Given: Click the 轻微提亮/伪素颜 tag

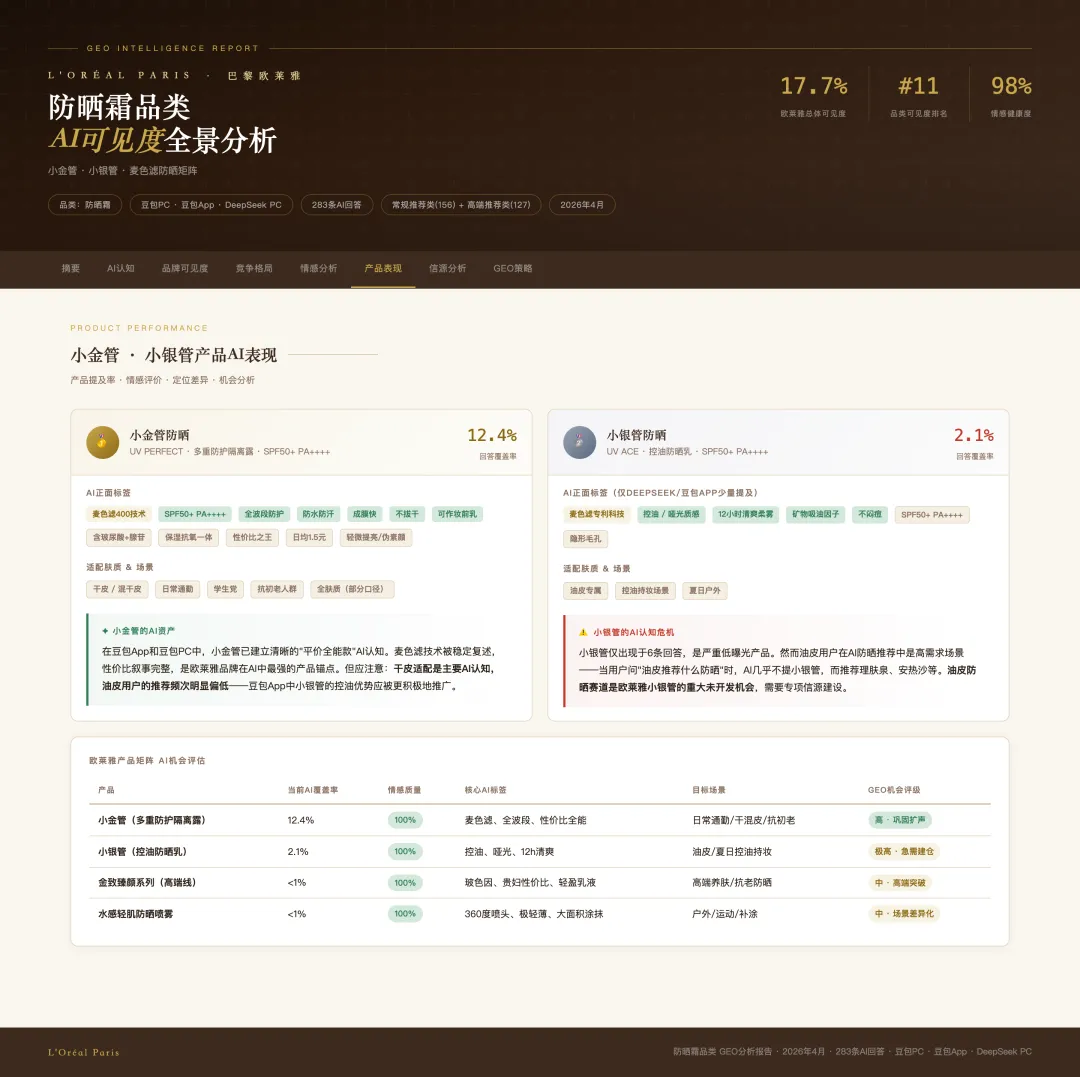Looking at the screenshot, I should [x=376, y=537].
